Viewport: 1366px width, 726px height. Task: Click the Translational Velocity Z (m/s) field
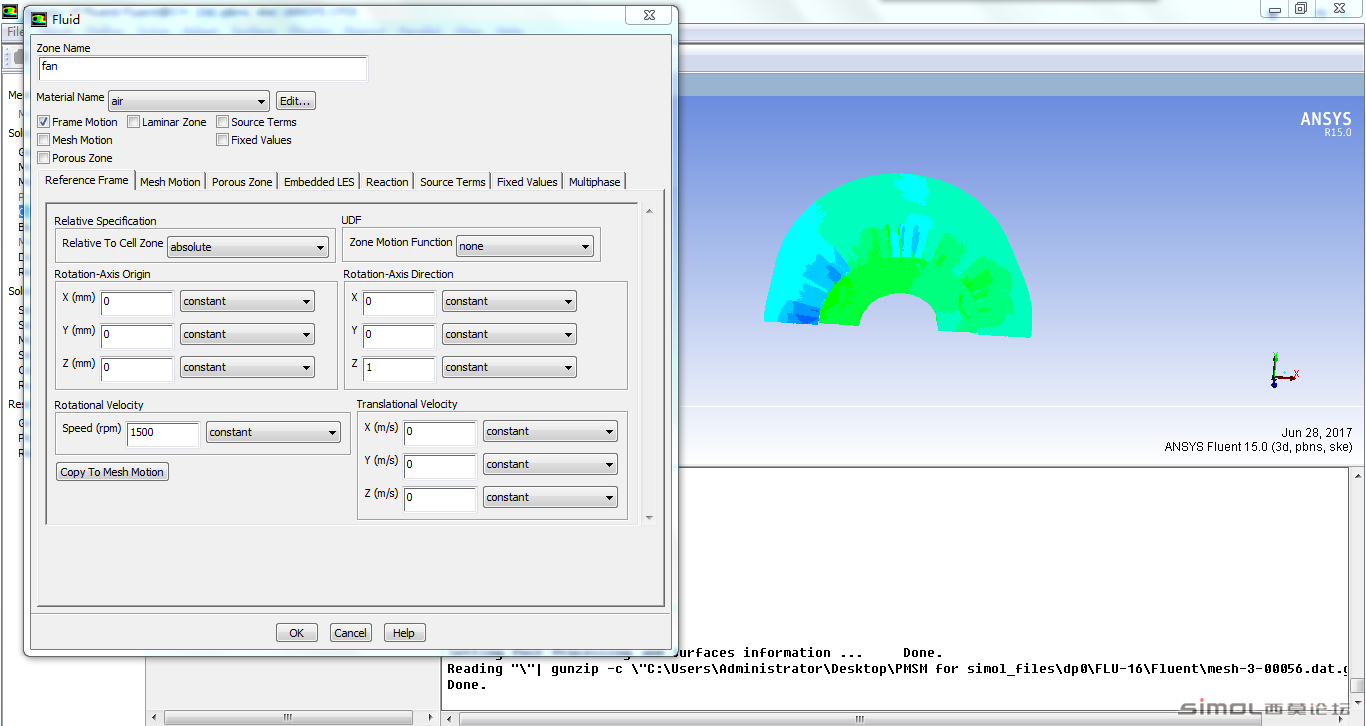pyautogui.click(x=440, y=499)
